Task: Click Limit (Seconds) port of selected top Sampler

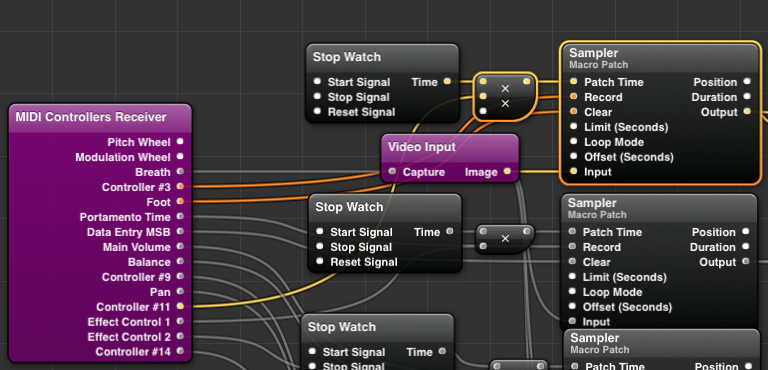Action: coord(574,126)
